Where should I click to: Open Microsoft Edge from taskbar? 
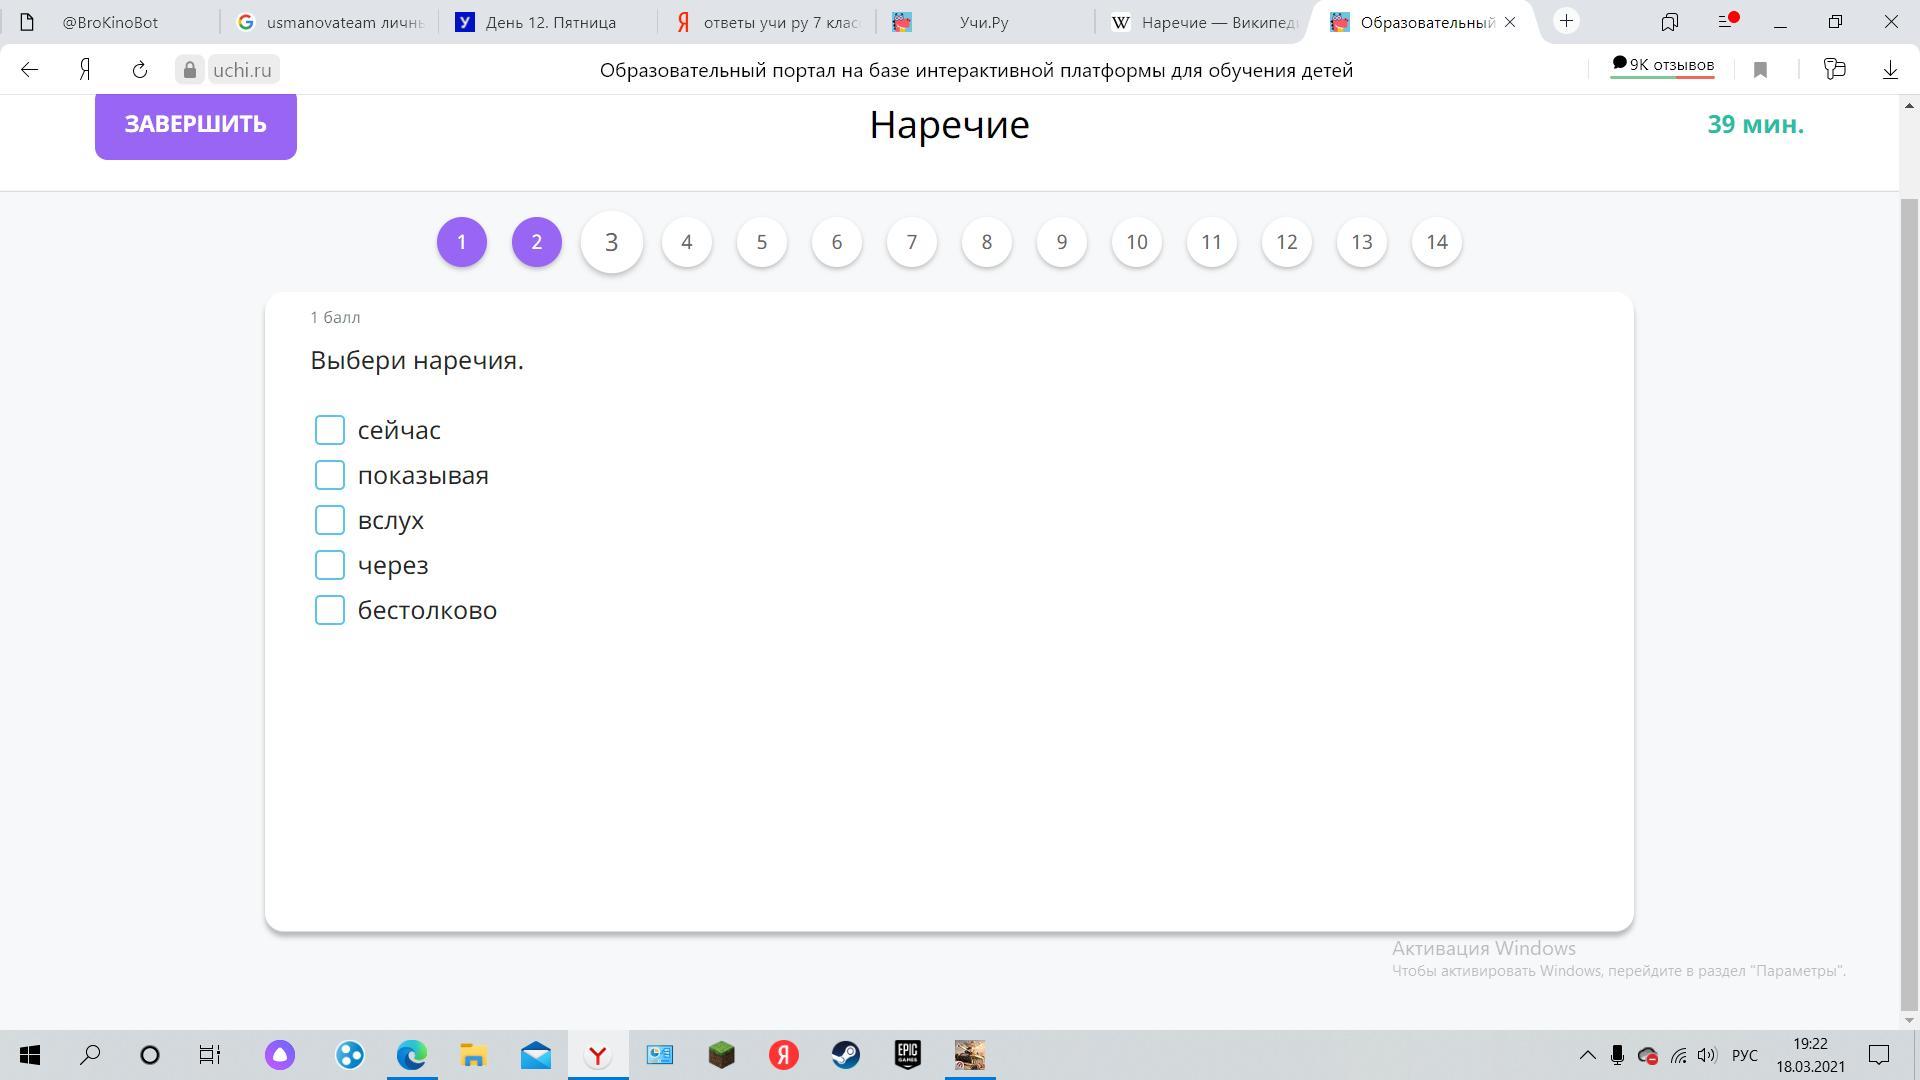point(412,1055)
